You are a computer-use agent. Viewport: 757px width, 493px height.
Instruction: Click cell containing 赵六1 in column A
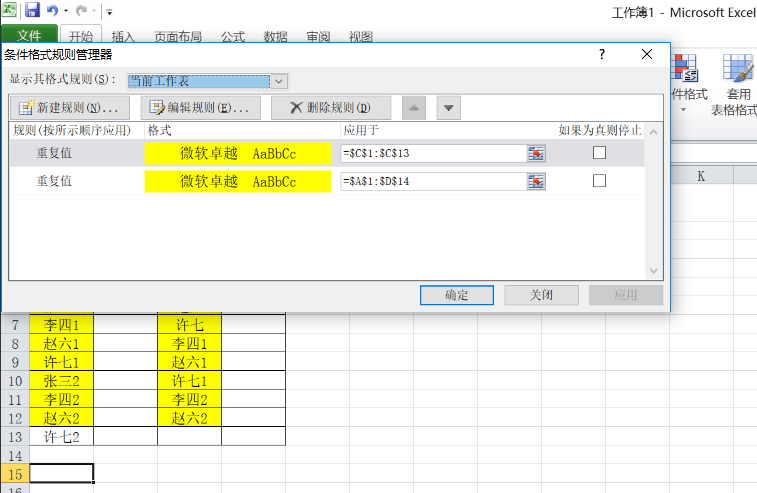(x=61, y=344)
